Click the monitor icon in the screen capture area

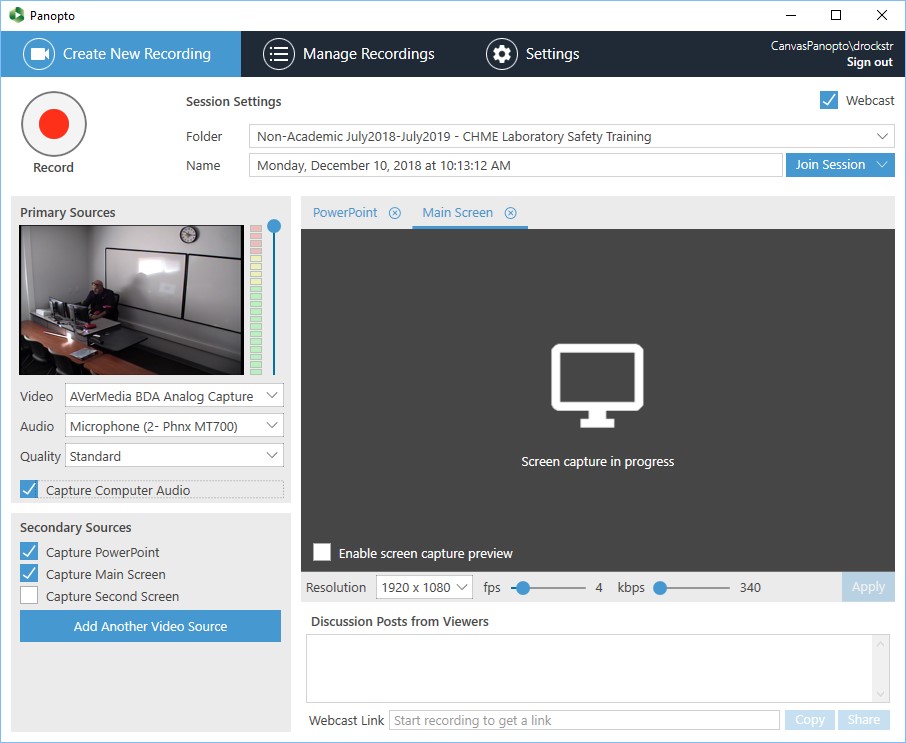tap(597, 385)
